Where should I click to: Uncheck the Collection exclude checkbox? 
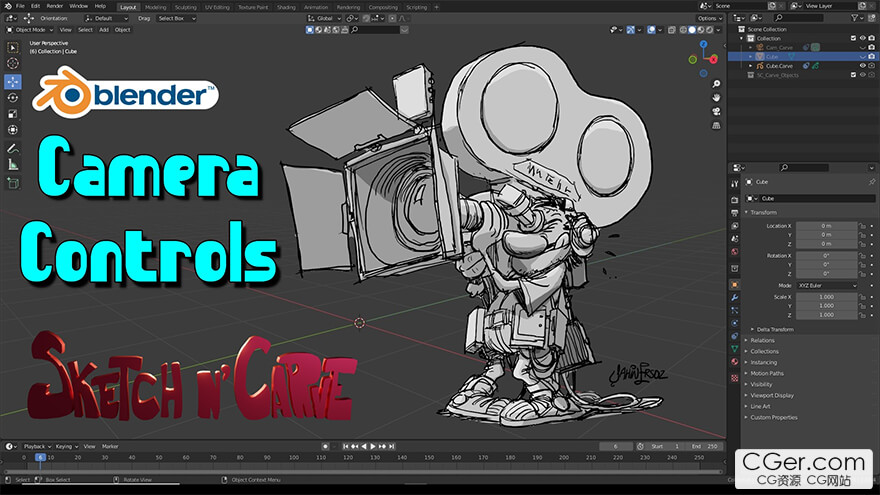click(853, 38)
